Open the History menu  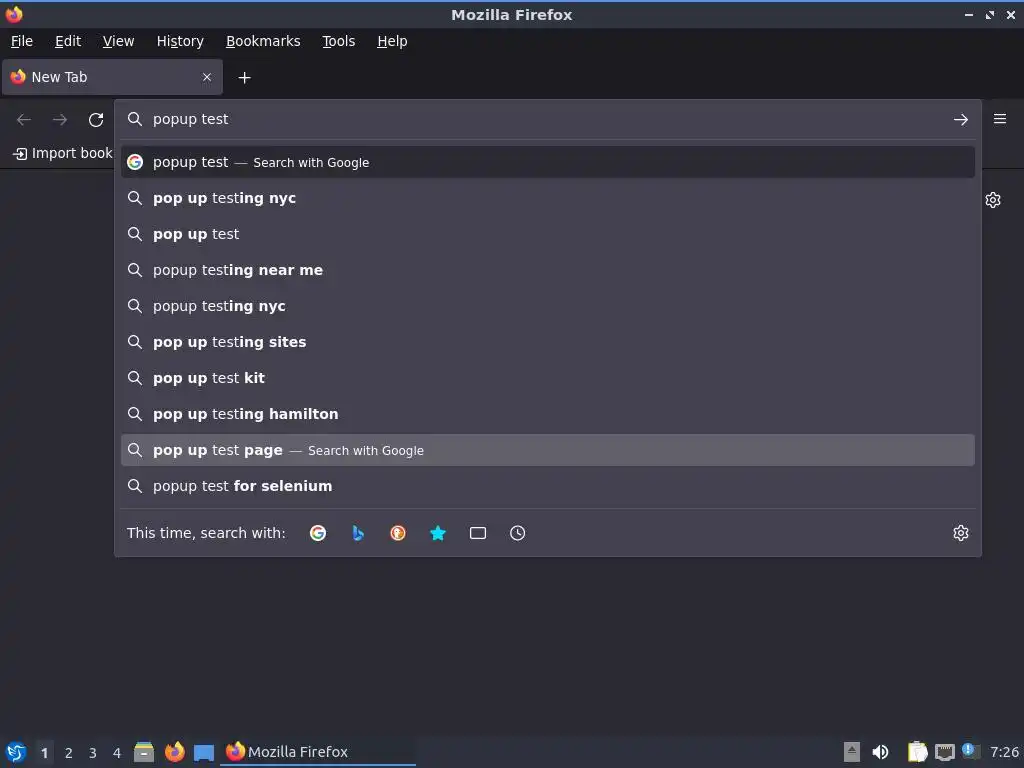pos(180,41)
